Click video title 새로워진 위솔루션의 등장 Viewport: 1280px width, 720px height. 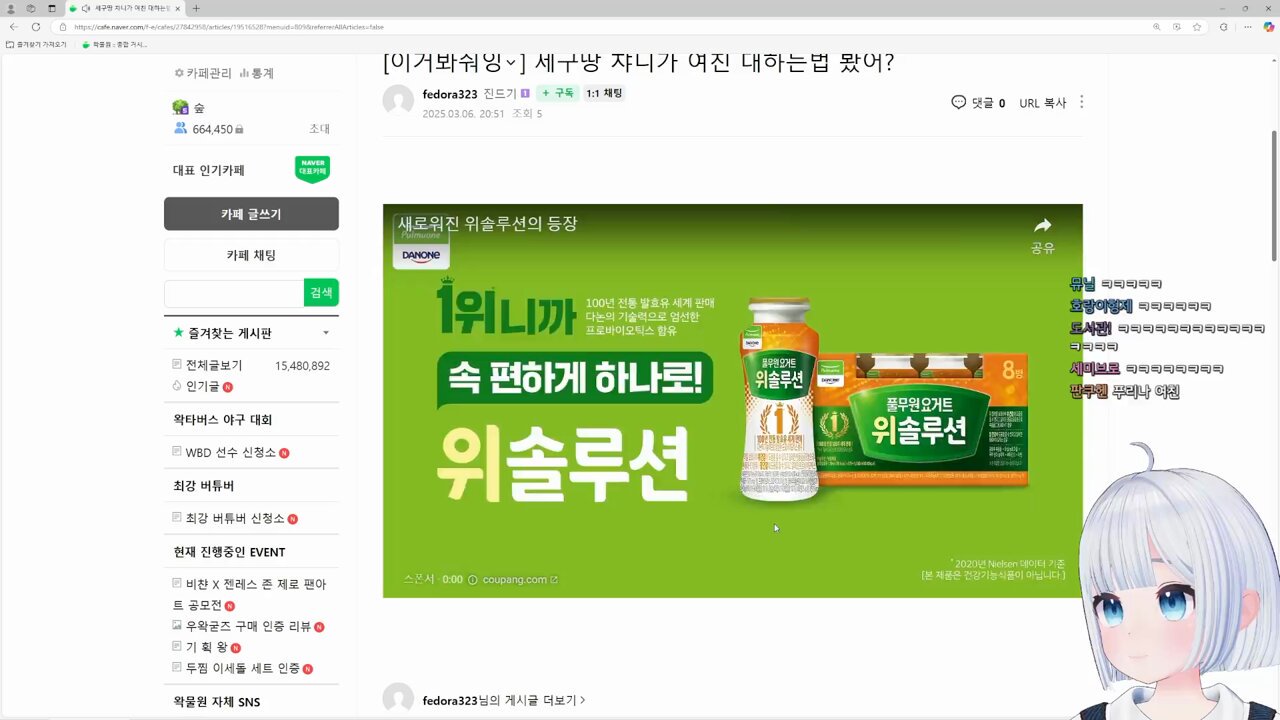tap(488, 224)
